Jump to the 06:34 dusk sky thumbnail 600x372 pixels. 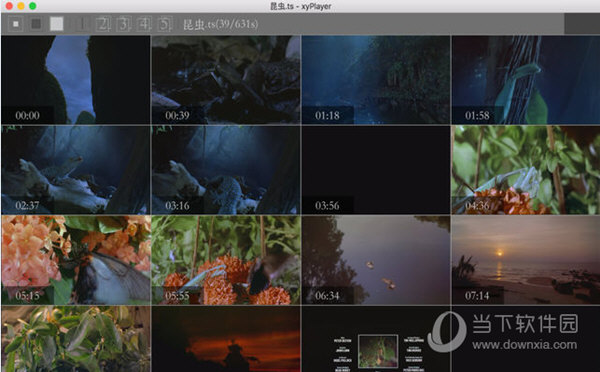376,260
